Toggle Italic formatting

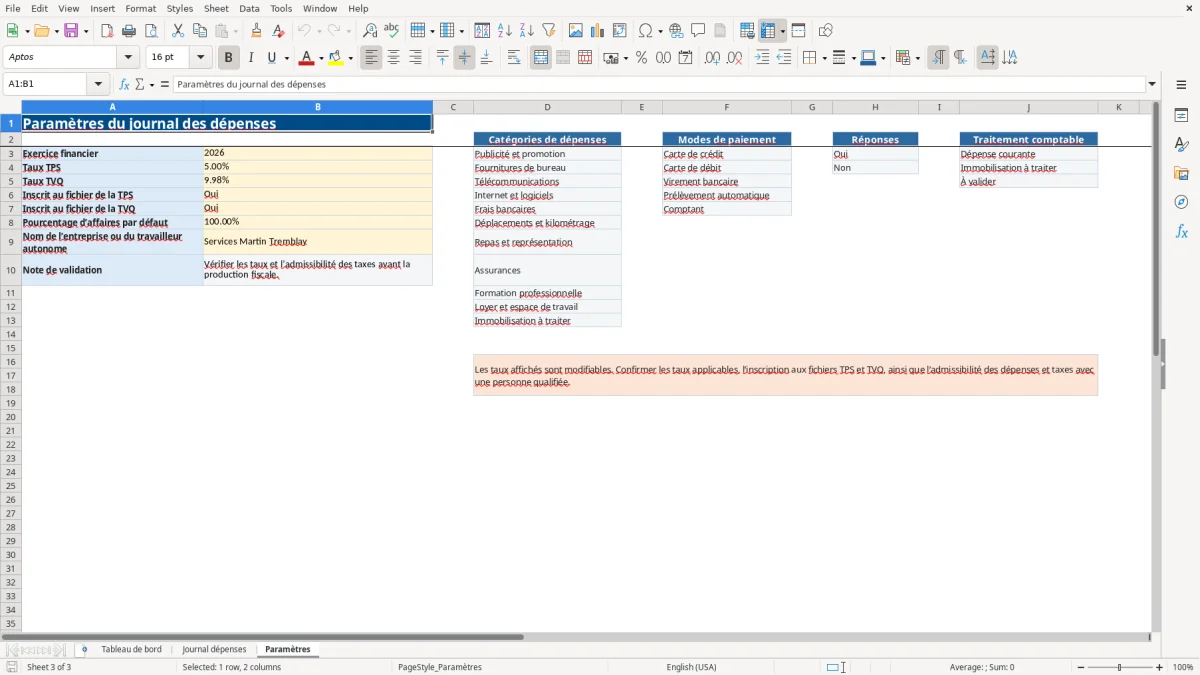[251, 58]
